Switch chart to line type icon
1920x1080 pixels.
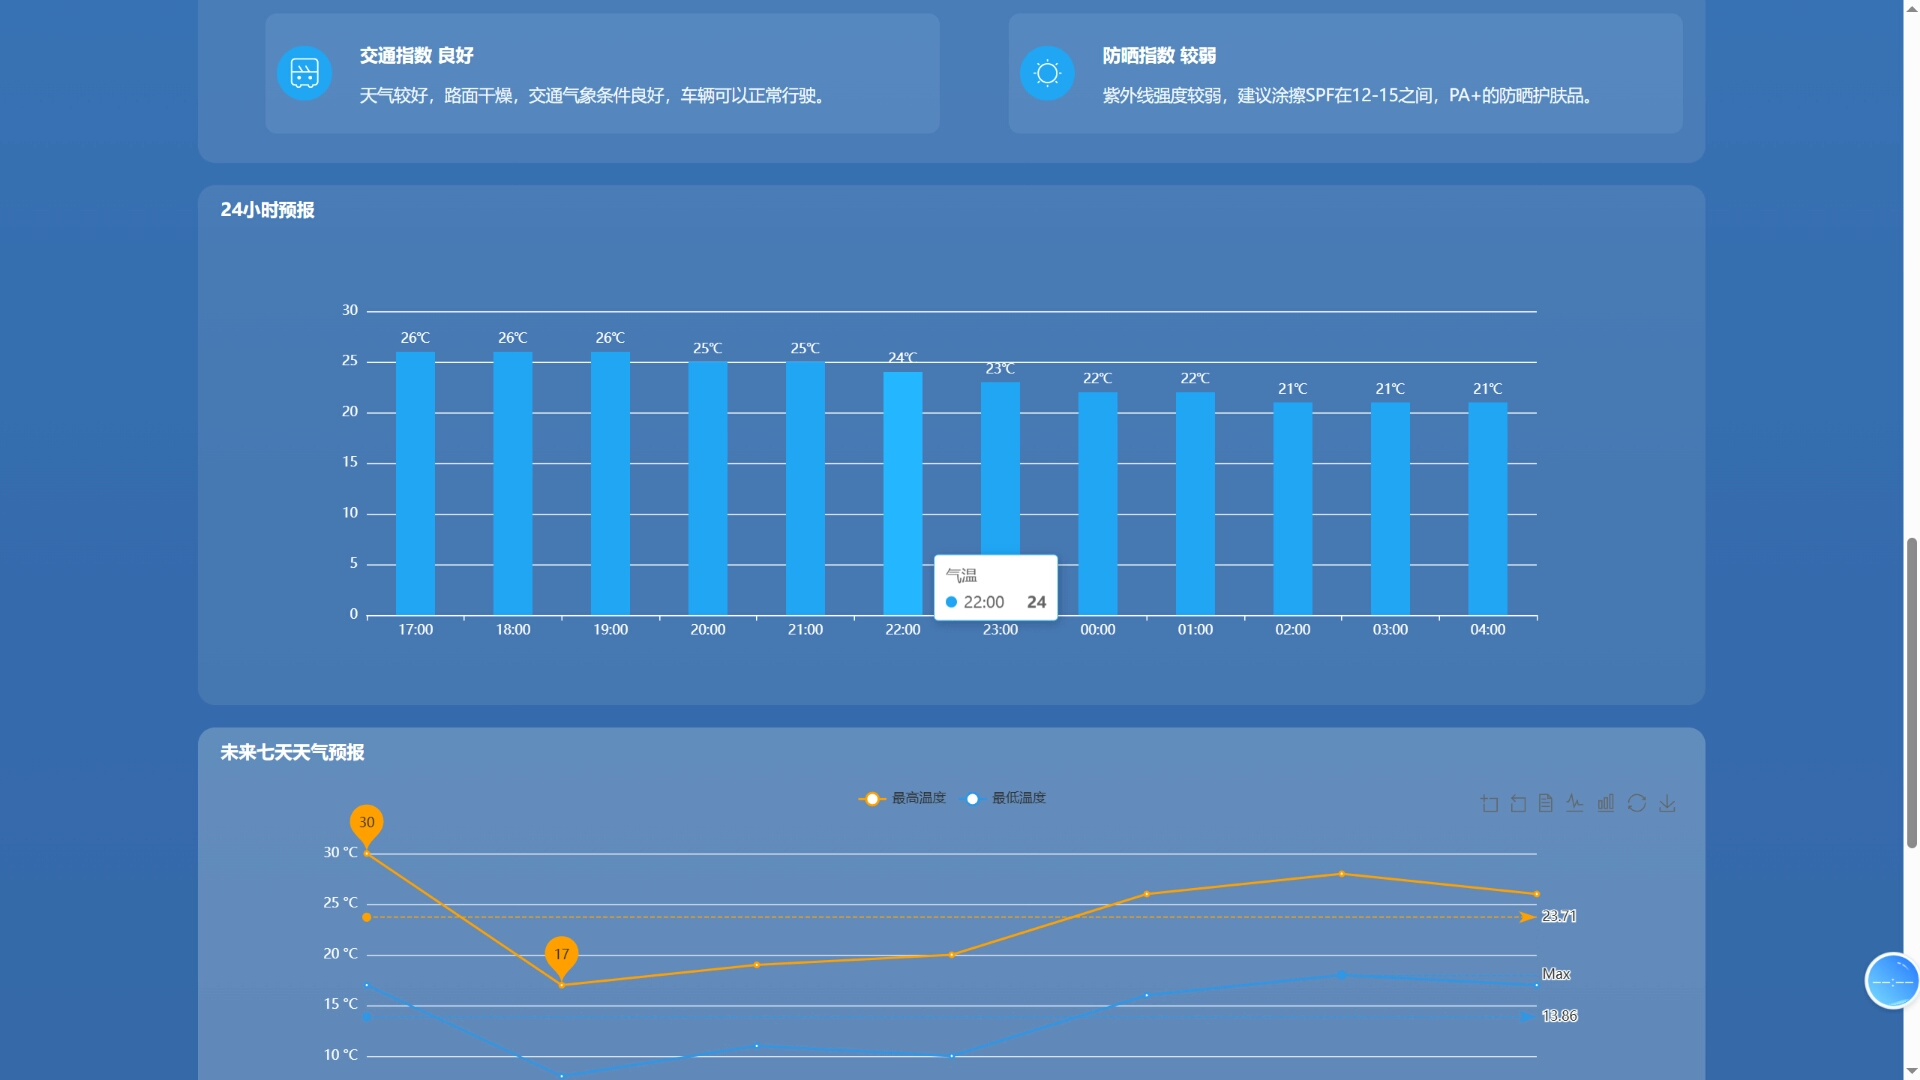[1575, 804]
